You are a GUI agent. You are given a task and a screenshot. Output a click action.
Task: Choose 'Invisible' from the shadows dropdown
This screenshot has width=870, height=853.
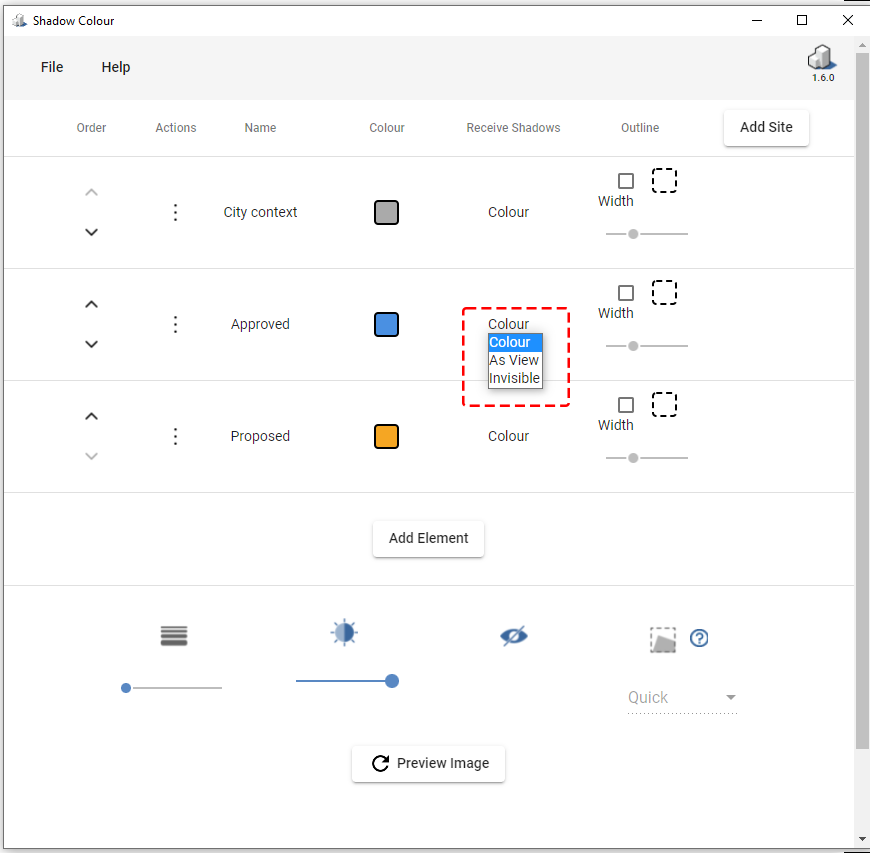point(514,378)
